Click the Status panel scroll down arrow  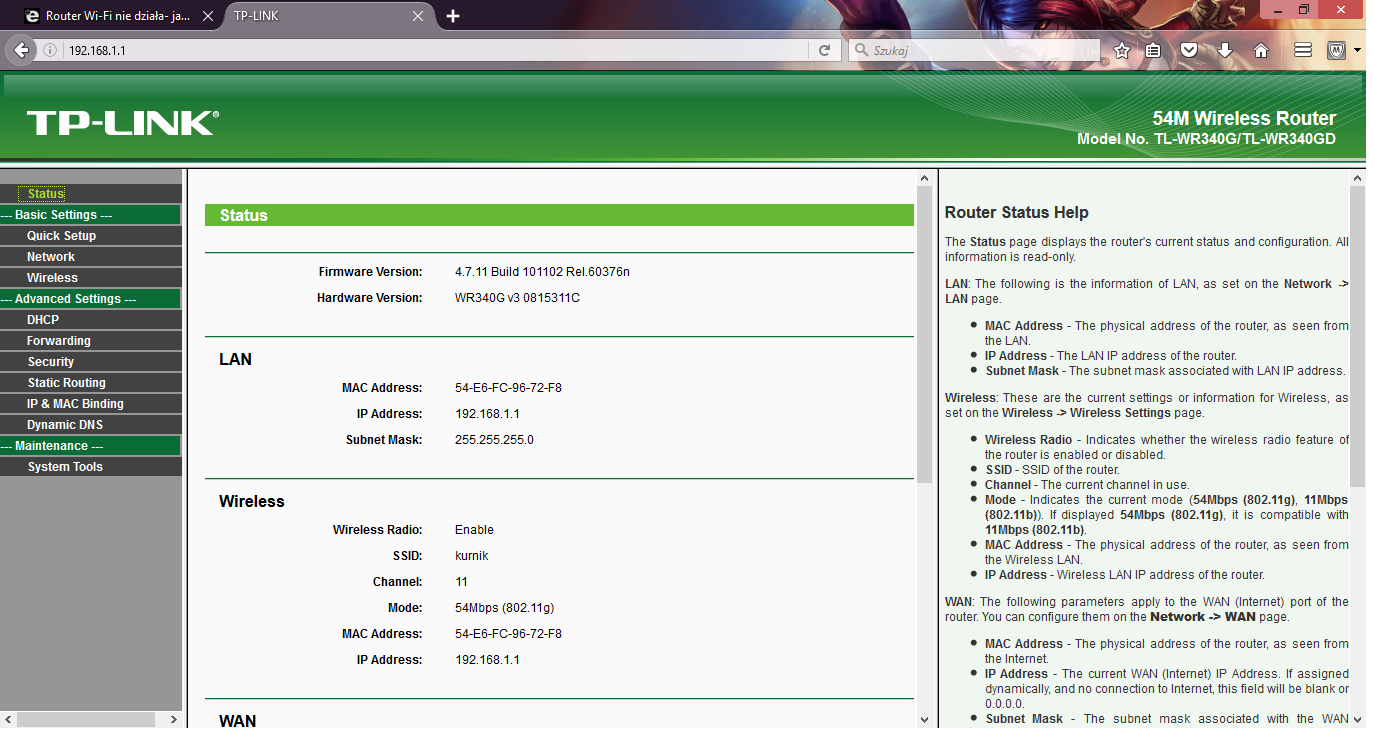tap(924, 718)
